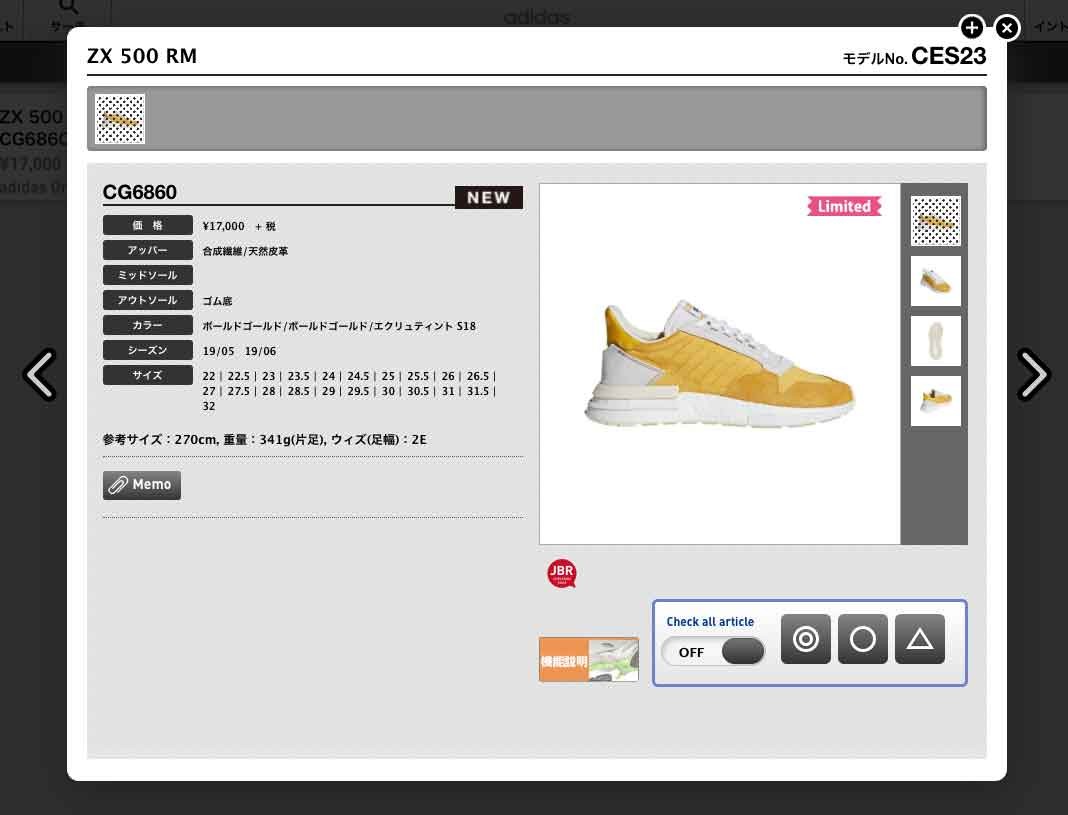
Task: Click the single circle rating button
Action: tap(862, 639)
